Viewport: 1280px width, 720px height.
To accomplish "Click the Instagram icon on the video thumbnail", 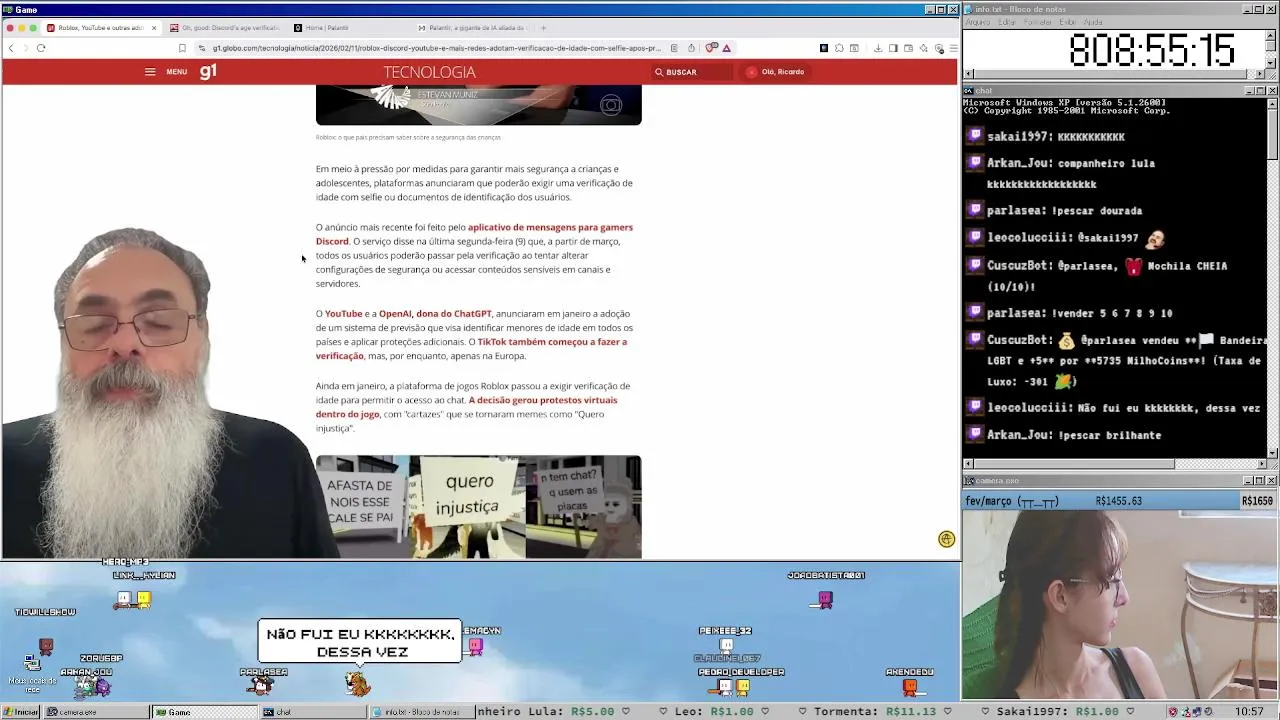I will 611,105.
